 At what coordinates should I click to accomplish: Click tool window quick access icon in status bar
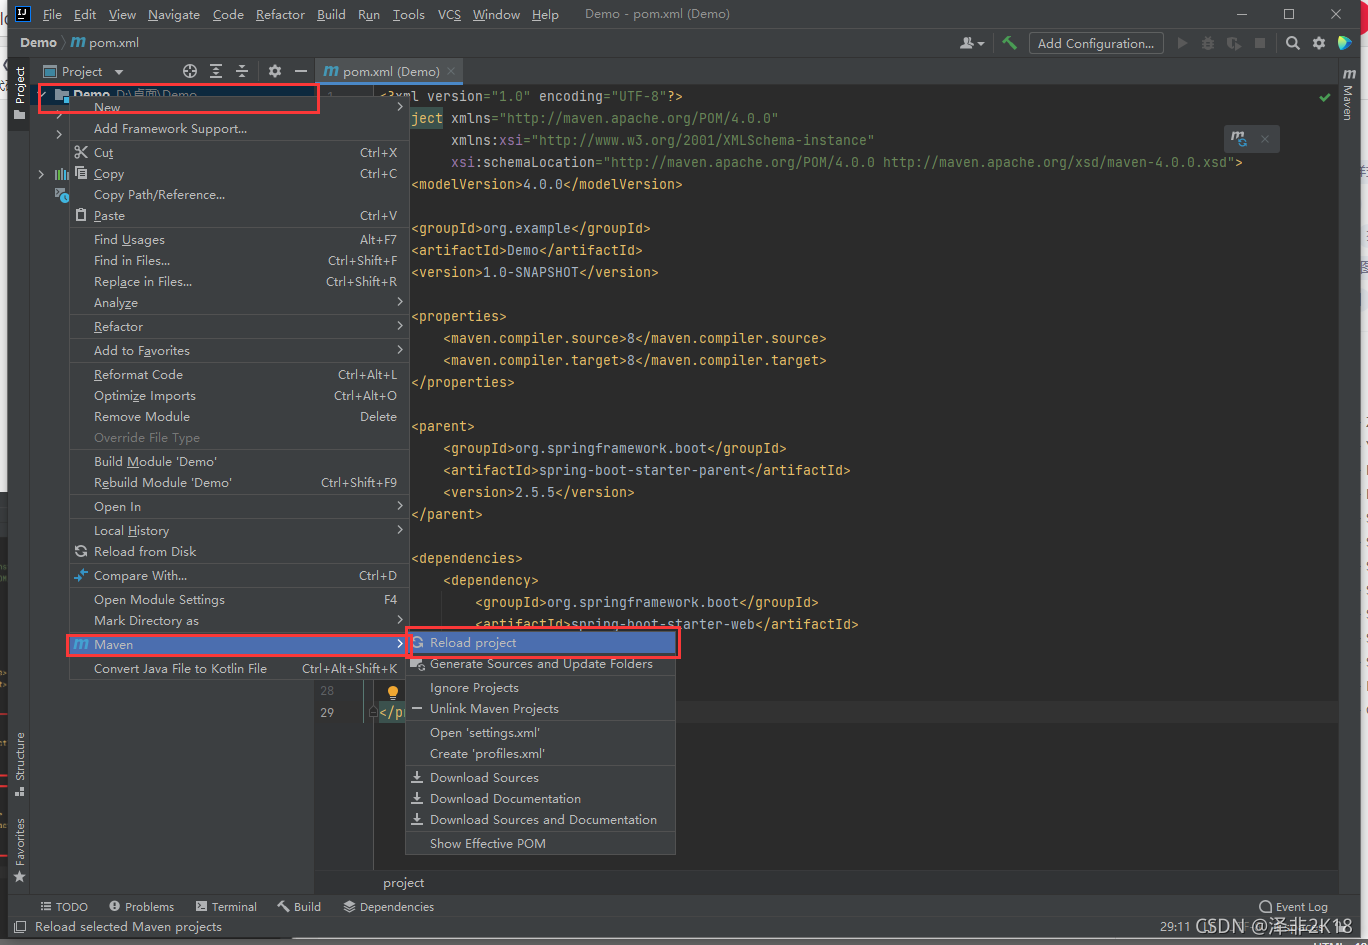20,927
